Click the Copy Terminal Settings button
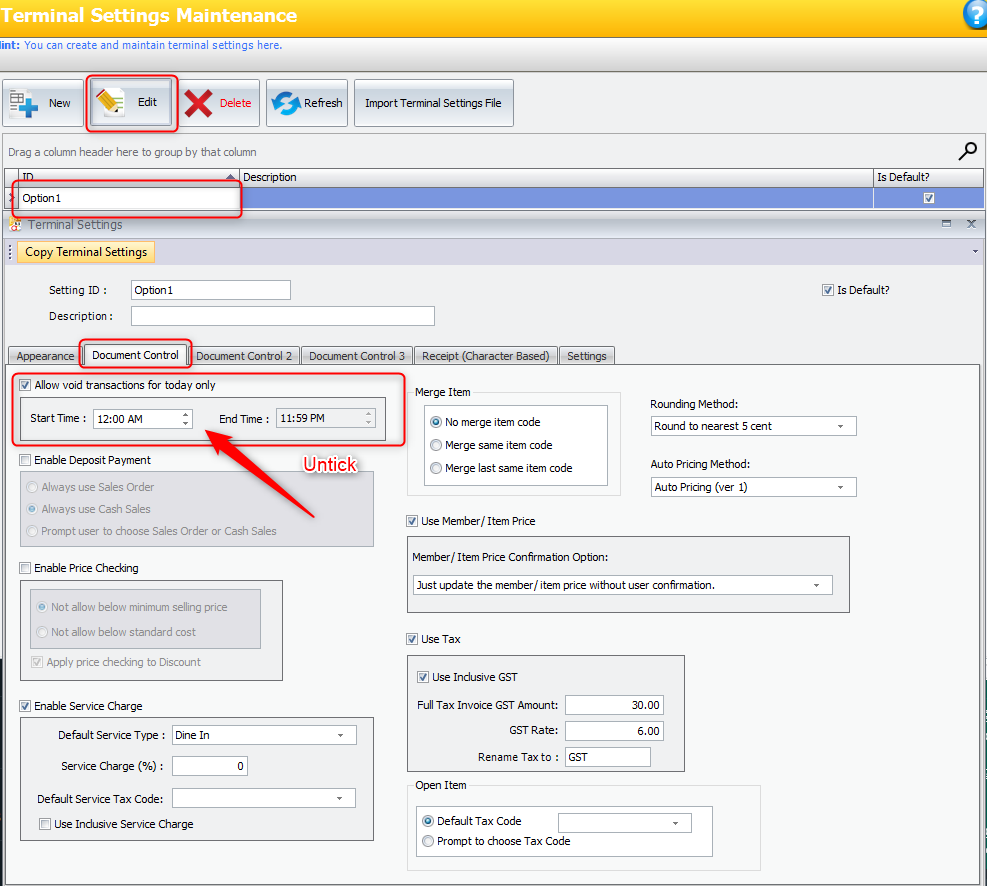Screen dimensions: 987x886 click(x=86, y=252)
